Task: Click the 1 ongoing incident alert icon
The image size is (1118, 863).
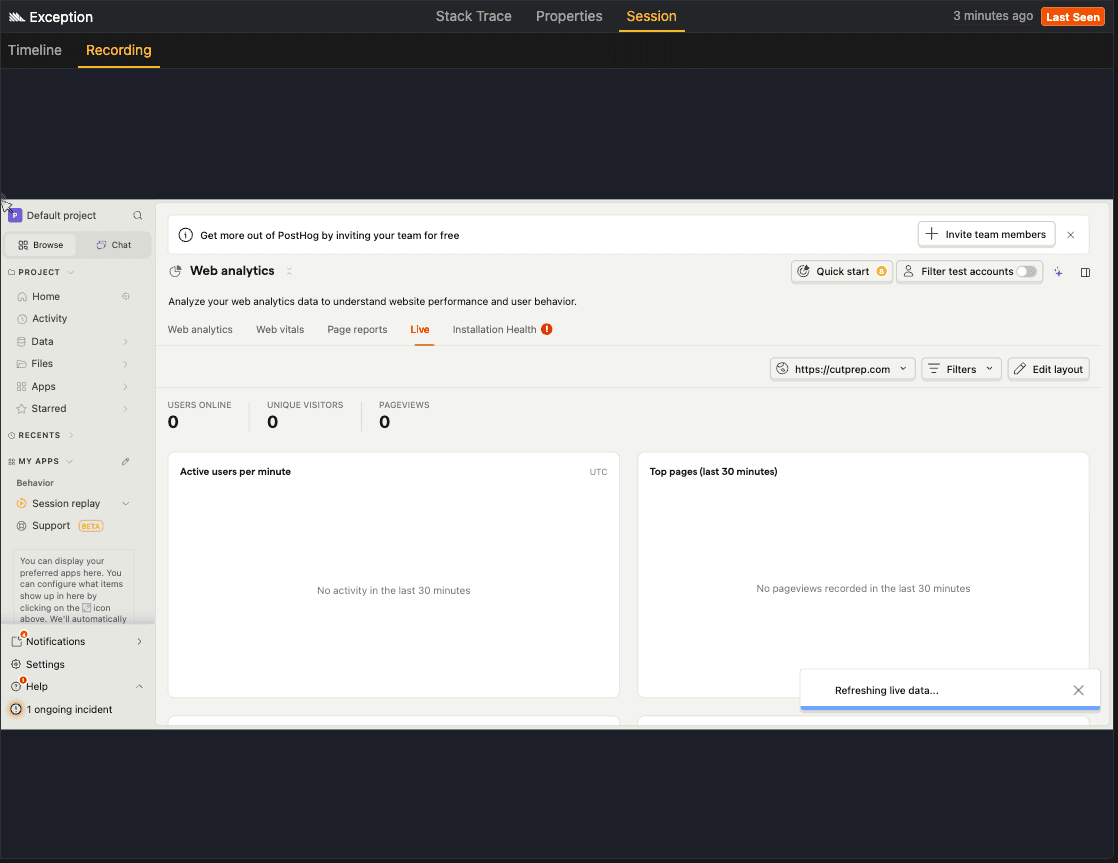Action: point(16,709)
